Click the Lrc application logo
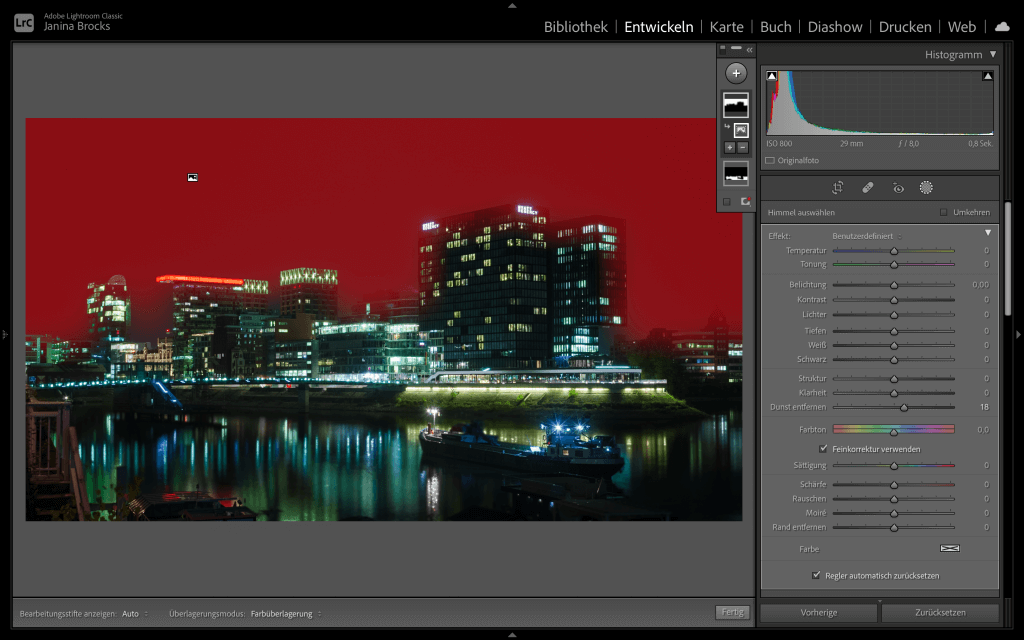 pyautogui.click(x=24, y=23)
